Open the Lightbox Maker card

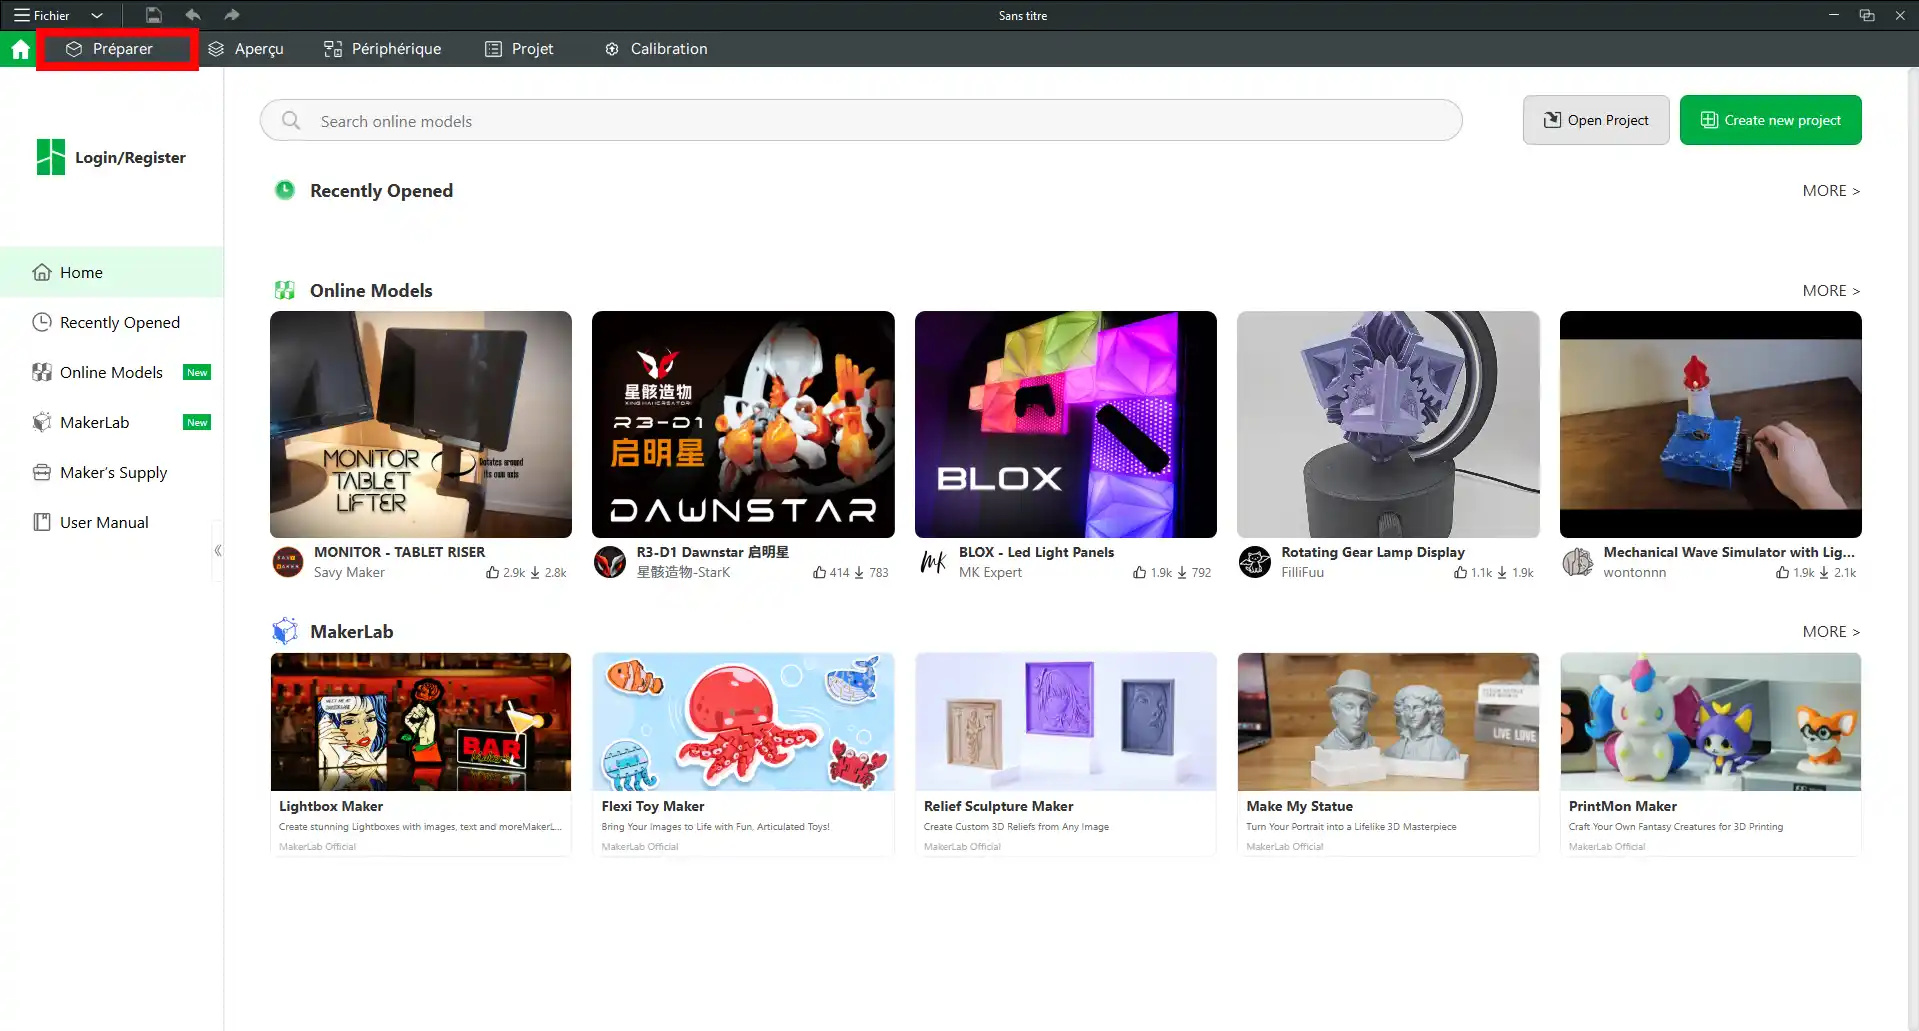click(x=421, y=755)
